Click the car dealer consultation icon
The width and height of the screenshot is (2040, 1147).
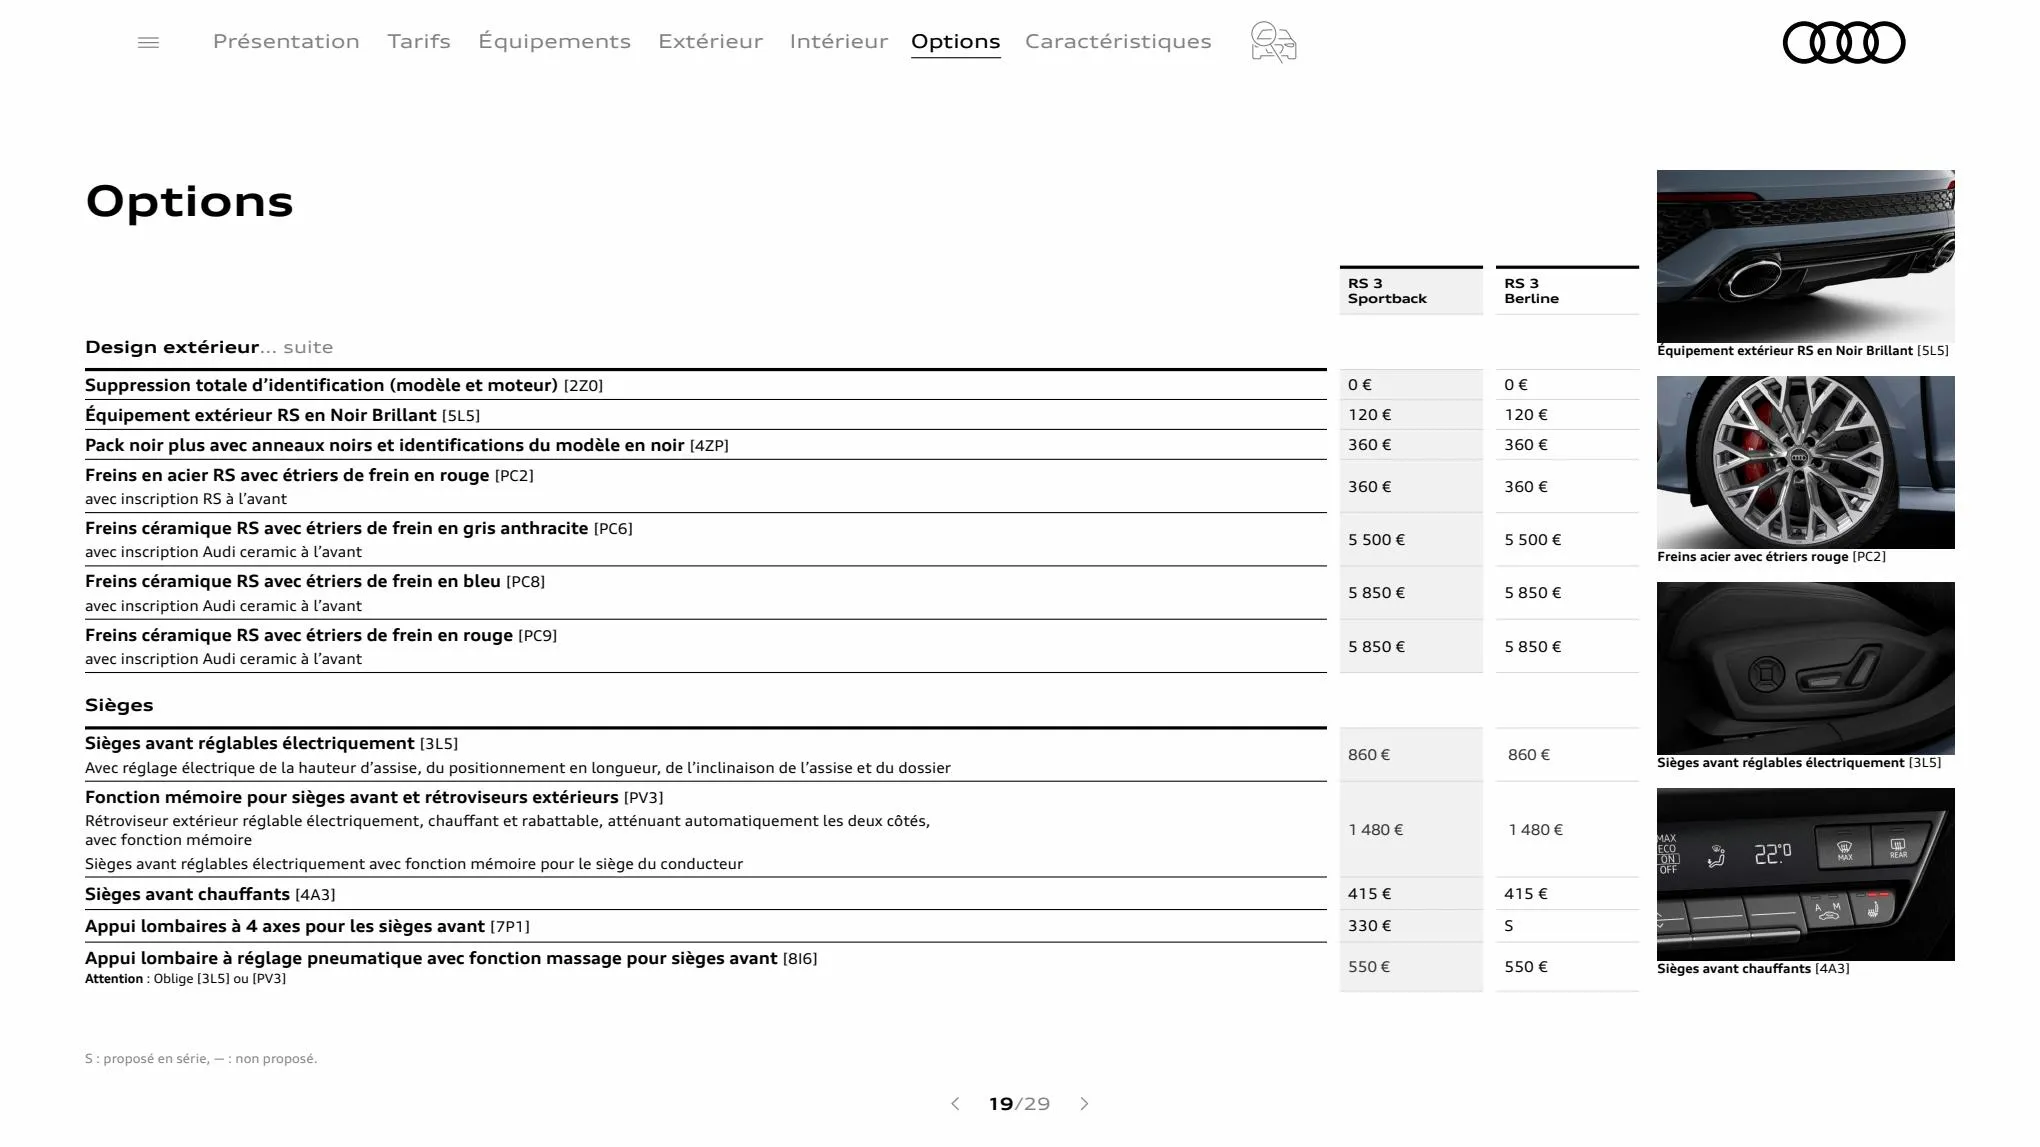pyautogui.click(x=1273, y=42)
